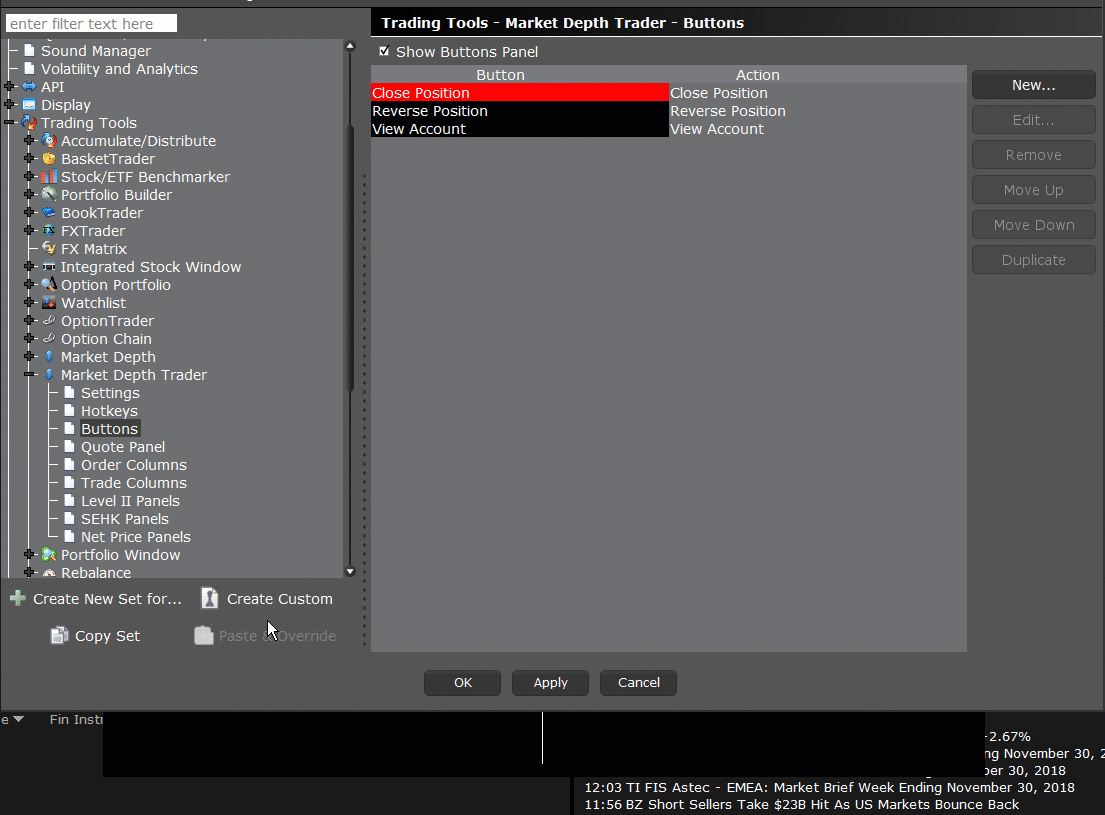Screen dimensions: 1105x815
Task: Expand the API tree node
Action: 9,87
